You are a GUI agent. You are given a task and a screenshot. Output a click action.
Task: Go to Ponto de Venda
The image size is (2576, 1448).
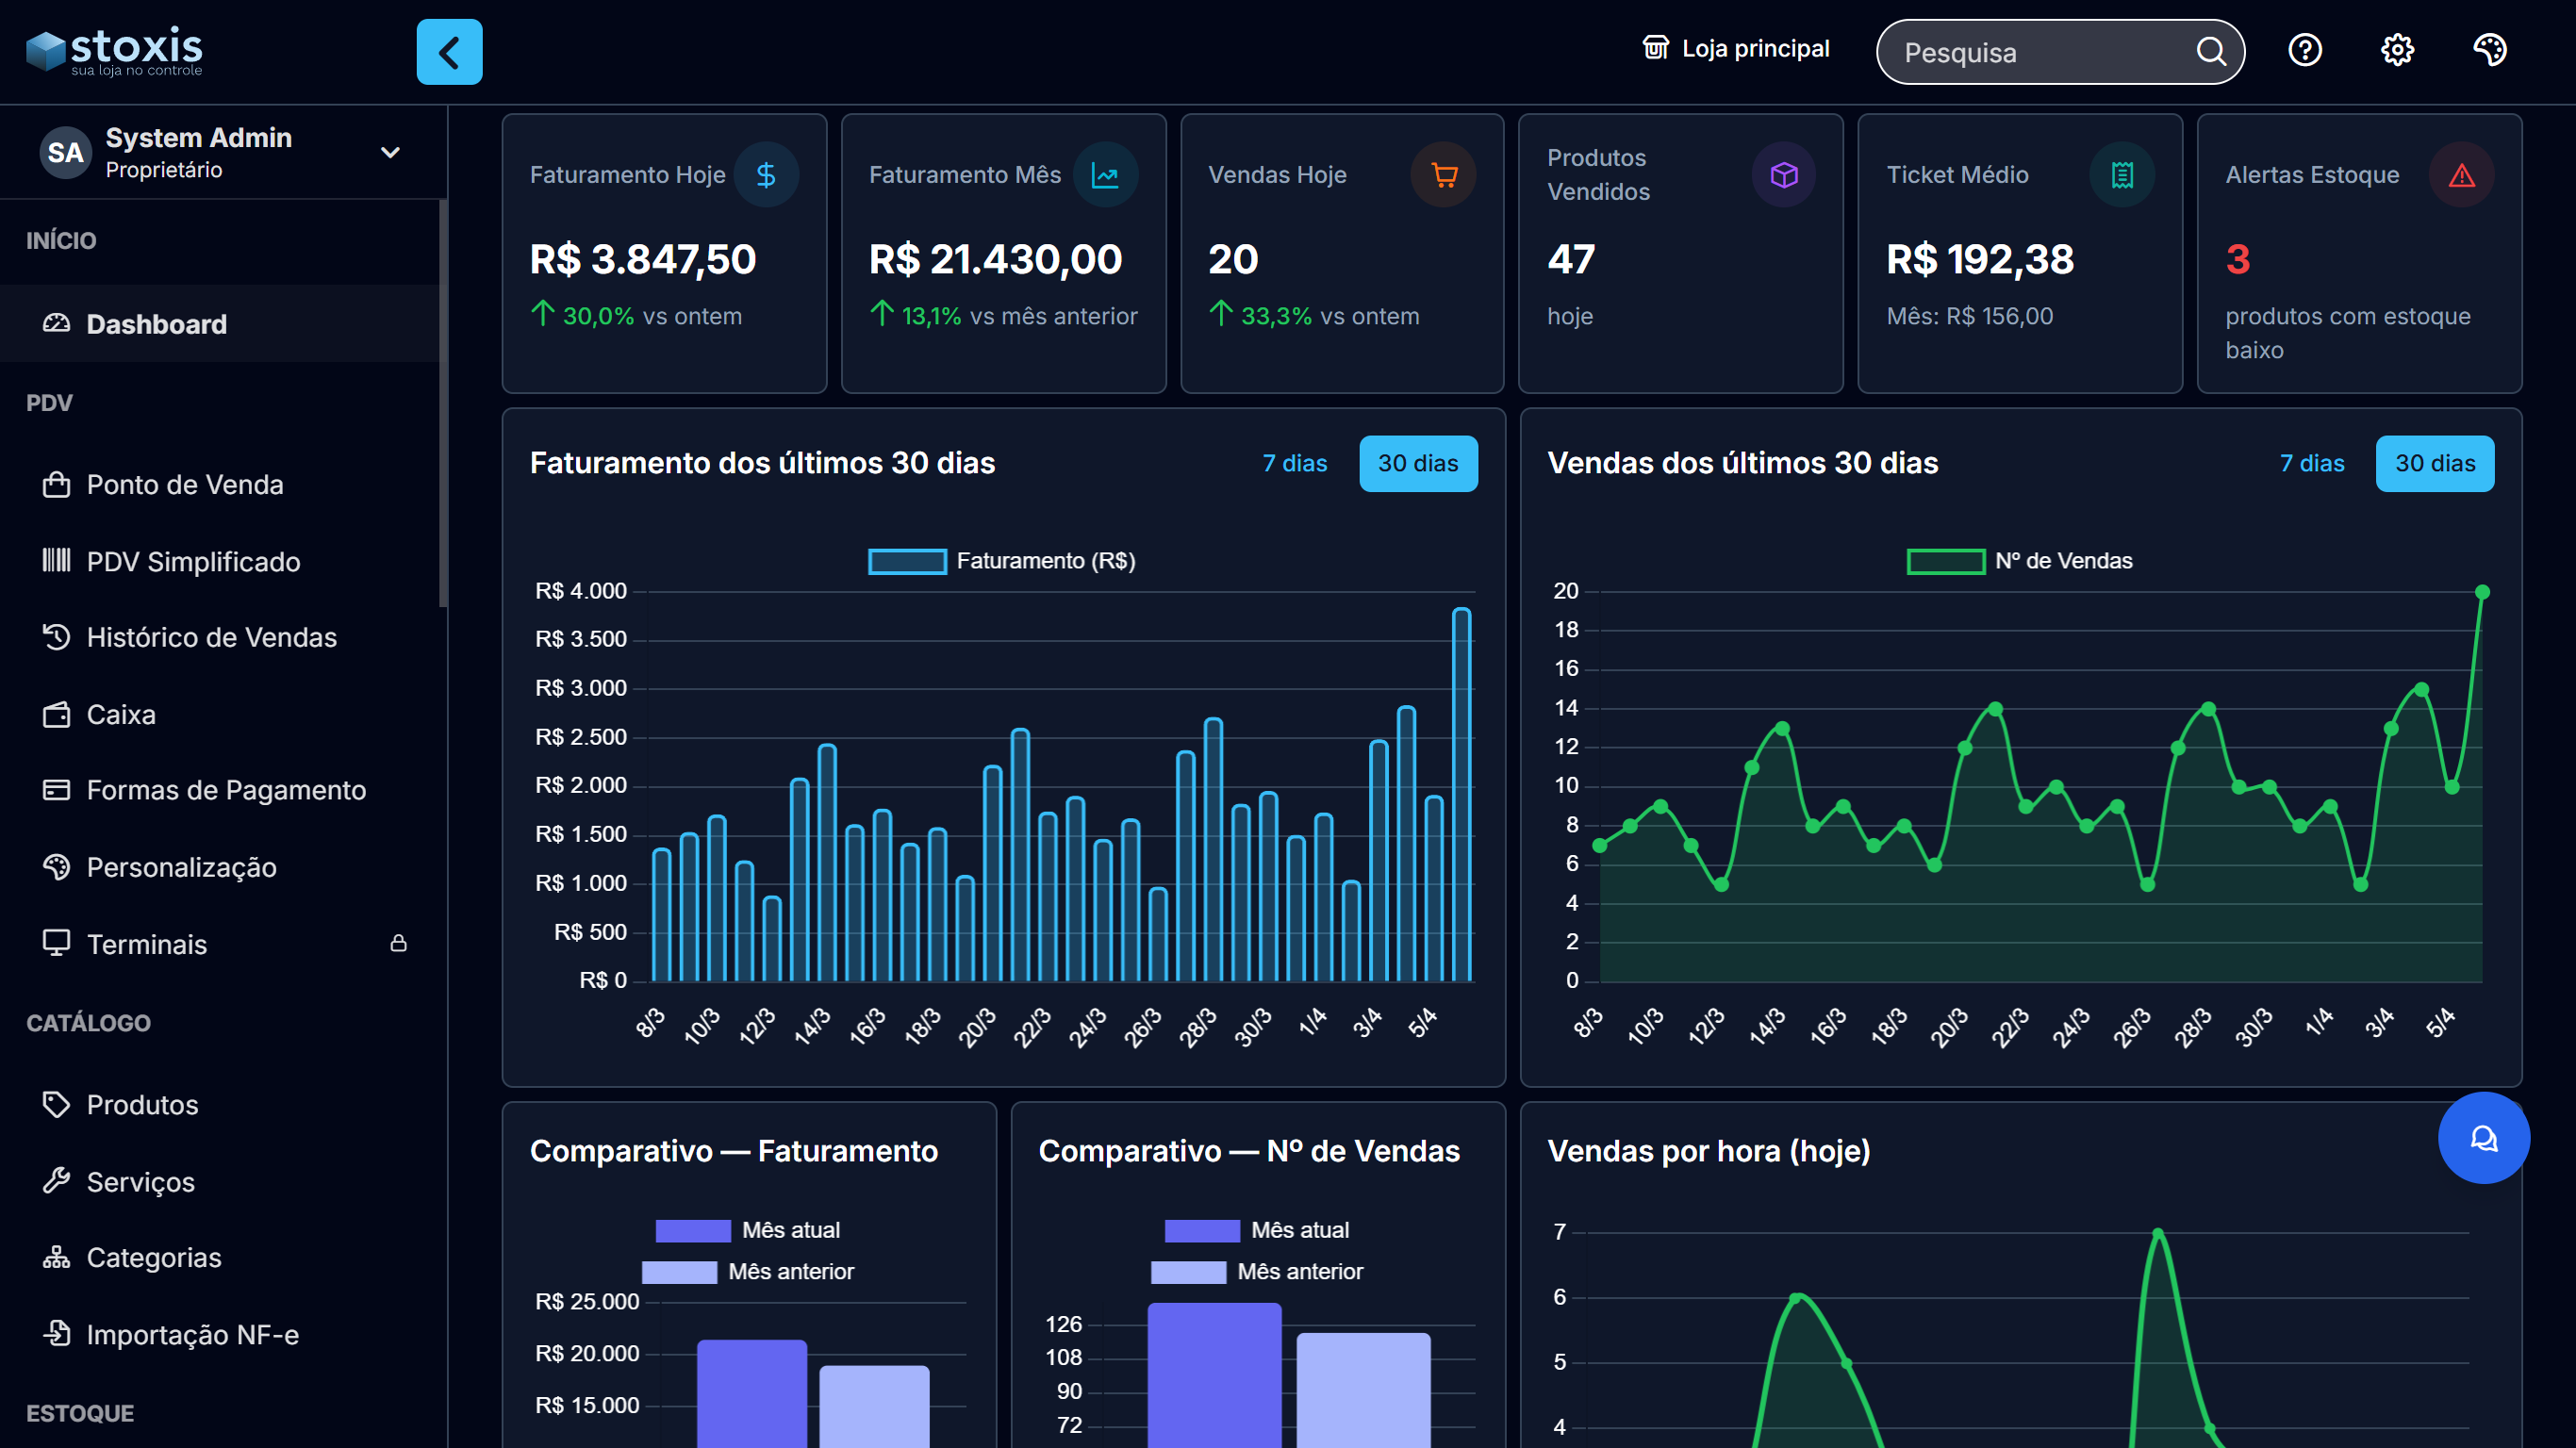pyautogui.click(x=219, y=484)
